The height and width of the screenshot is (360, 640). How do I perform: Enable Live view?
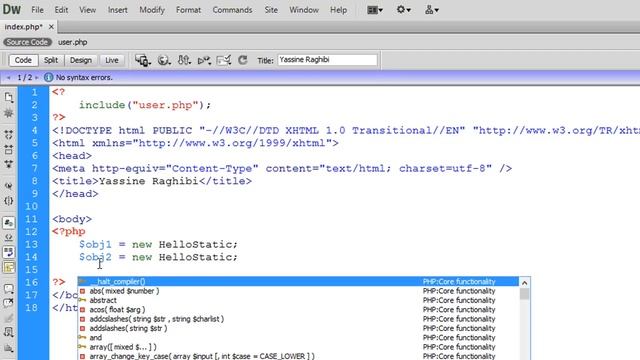coord(111,60)
